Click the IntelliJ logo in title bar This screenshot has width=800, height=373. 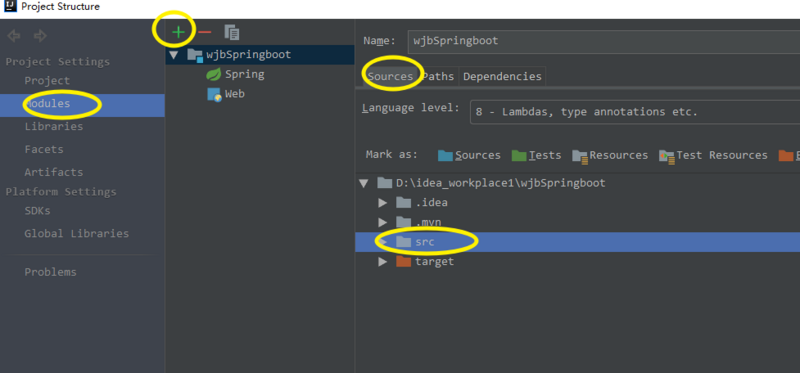[10, 7]
